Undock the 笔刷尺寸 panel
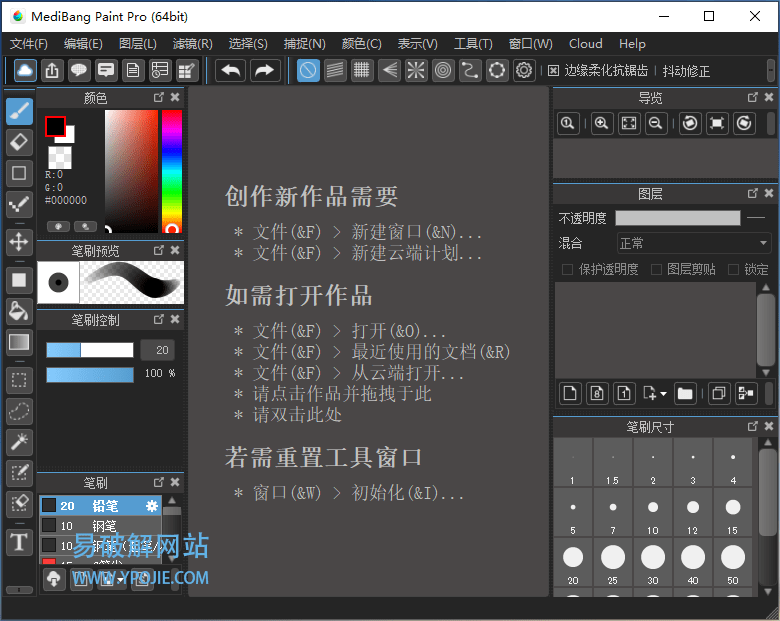 753,426
